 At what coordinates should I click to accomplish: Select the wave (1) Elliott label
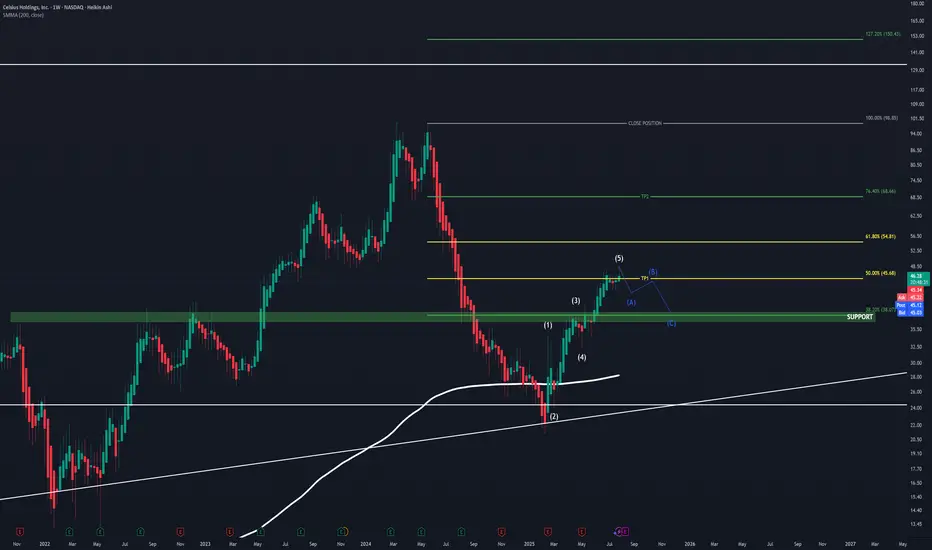click(547, 325)
